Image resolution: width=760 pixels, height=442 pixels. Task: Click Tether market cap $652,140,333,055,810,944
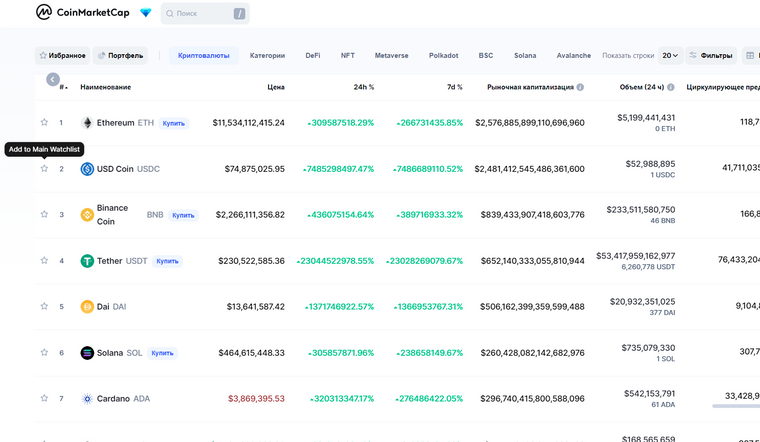pos(533,261)
